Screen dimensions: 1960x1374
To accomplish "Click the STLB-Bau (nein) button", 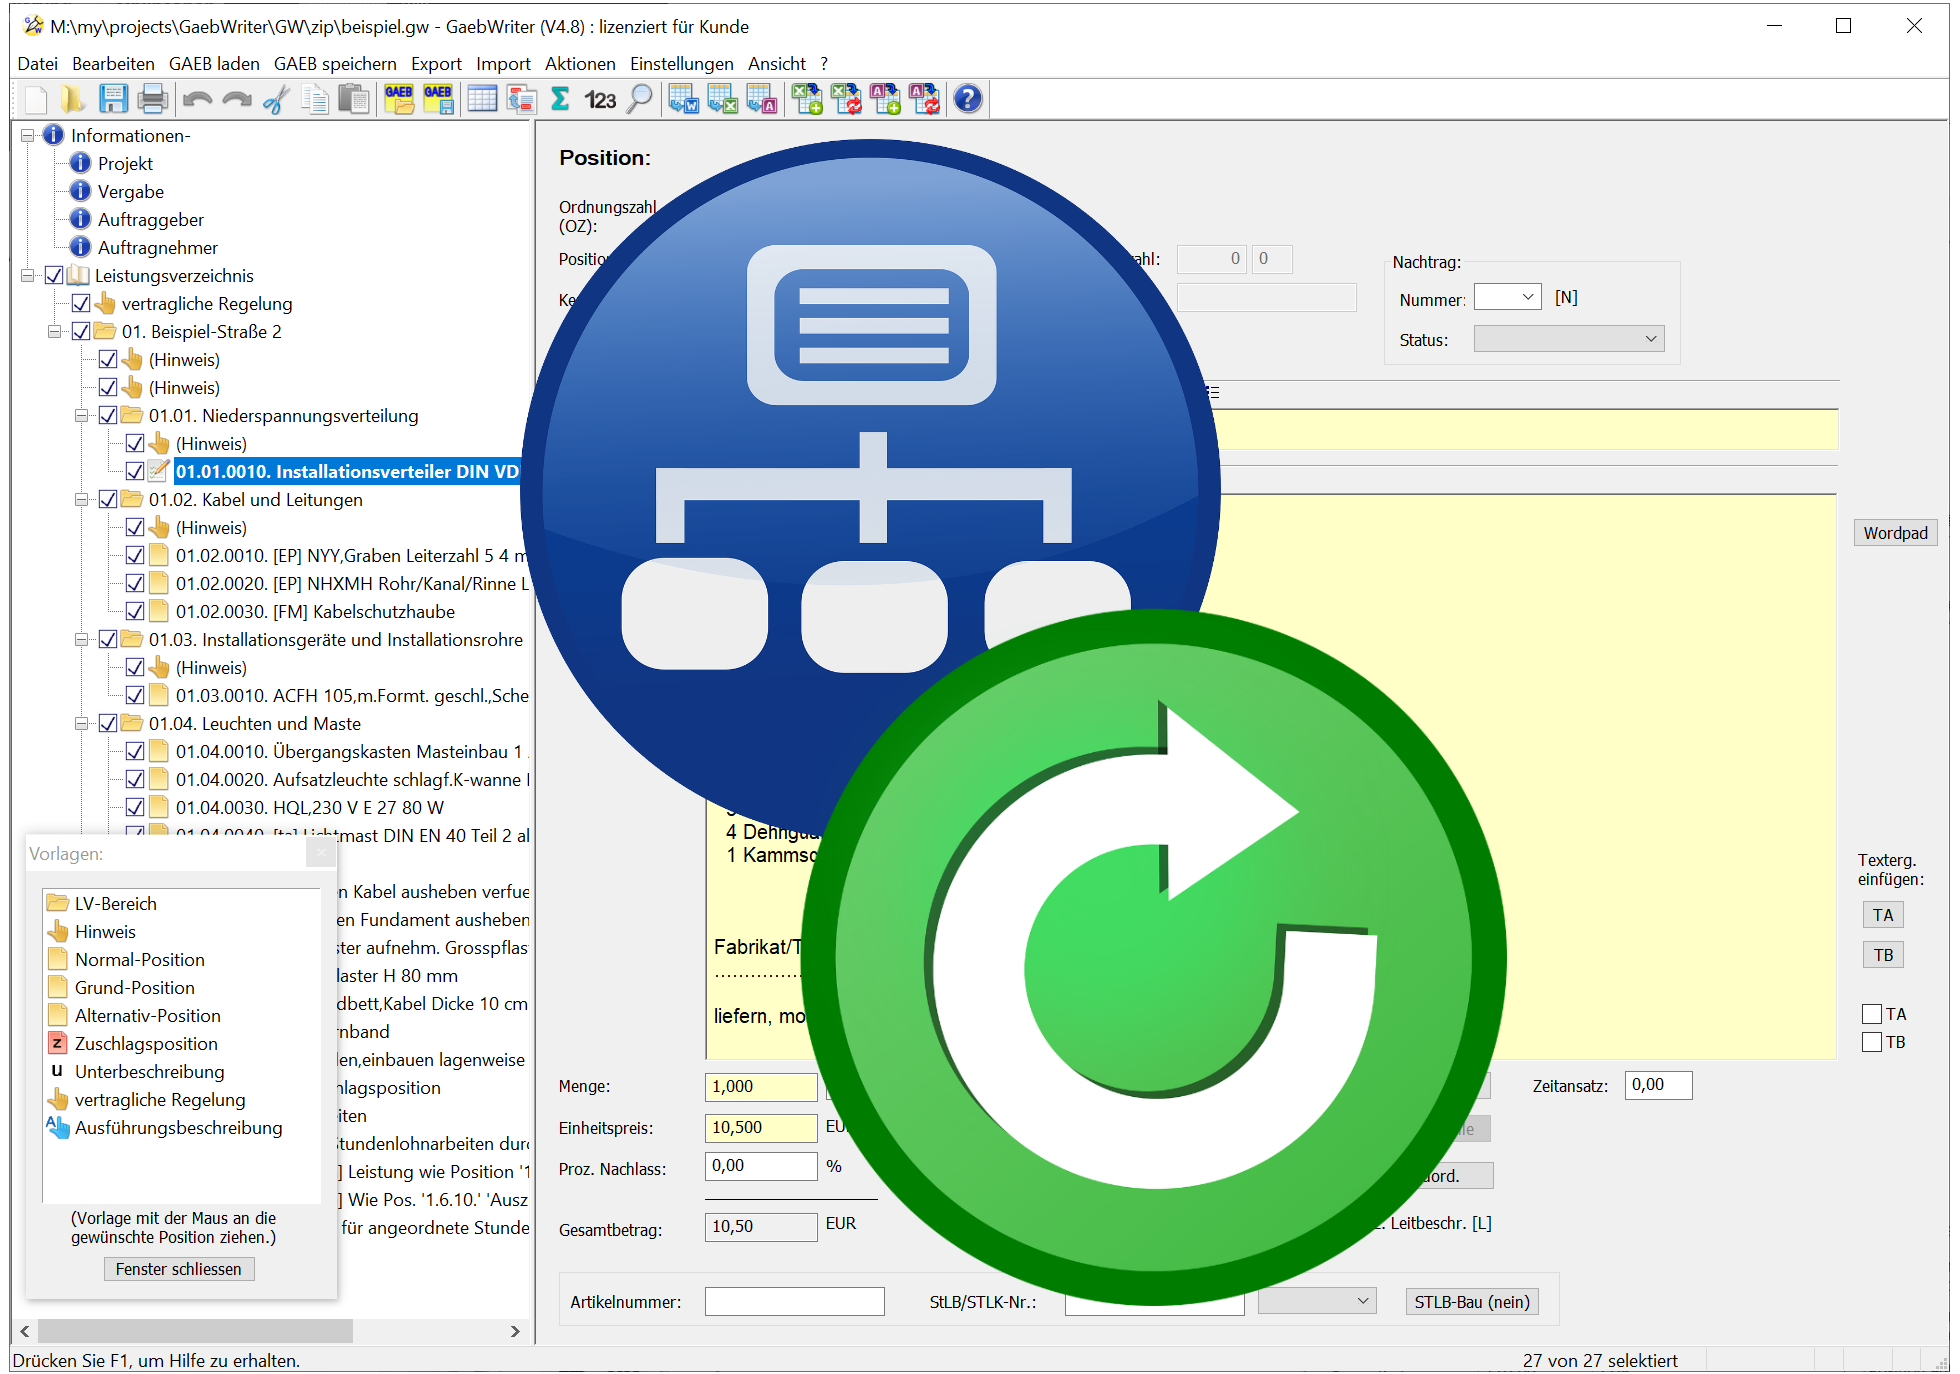I will pyautogui.click(x=1472, y=1302).
